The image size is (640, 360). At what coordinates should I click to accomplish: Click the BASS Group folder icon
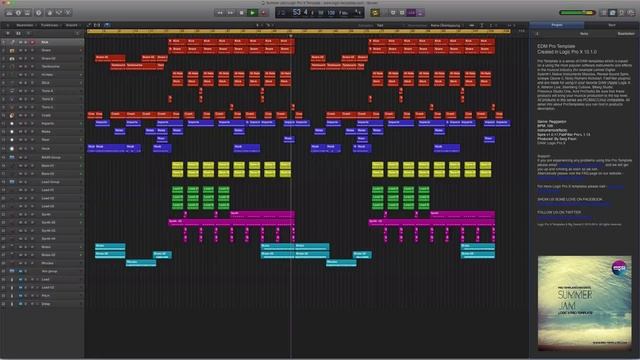(12, 157)
